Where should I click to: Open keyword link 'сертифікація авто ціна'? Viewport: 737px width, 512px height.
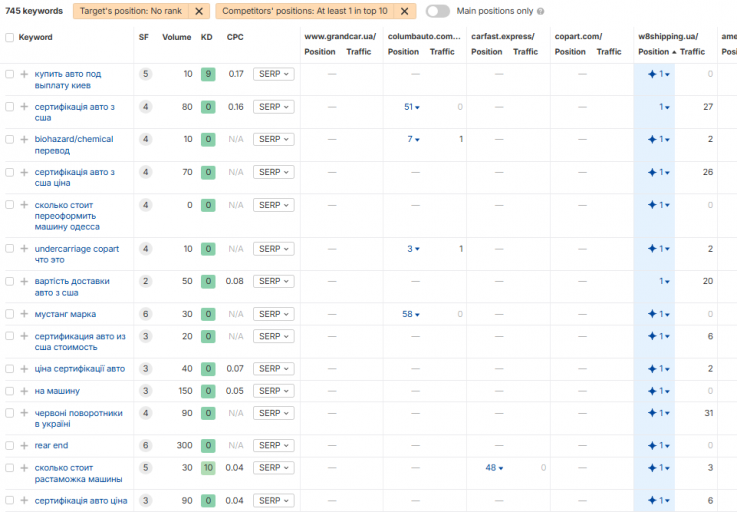81,501
